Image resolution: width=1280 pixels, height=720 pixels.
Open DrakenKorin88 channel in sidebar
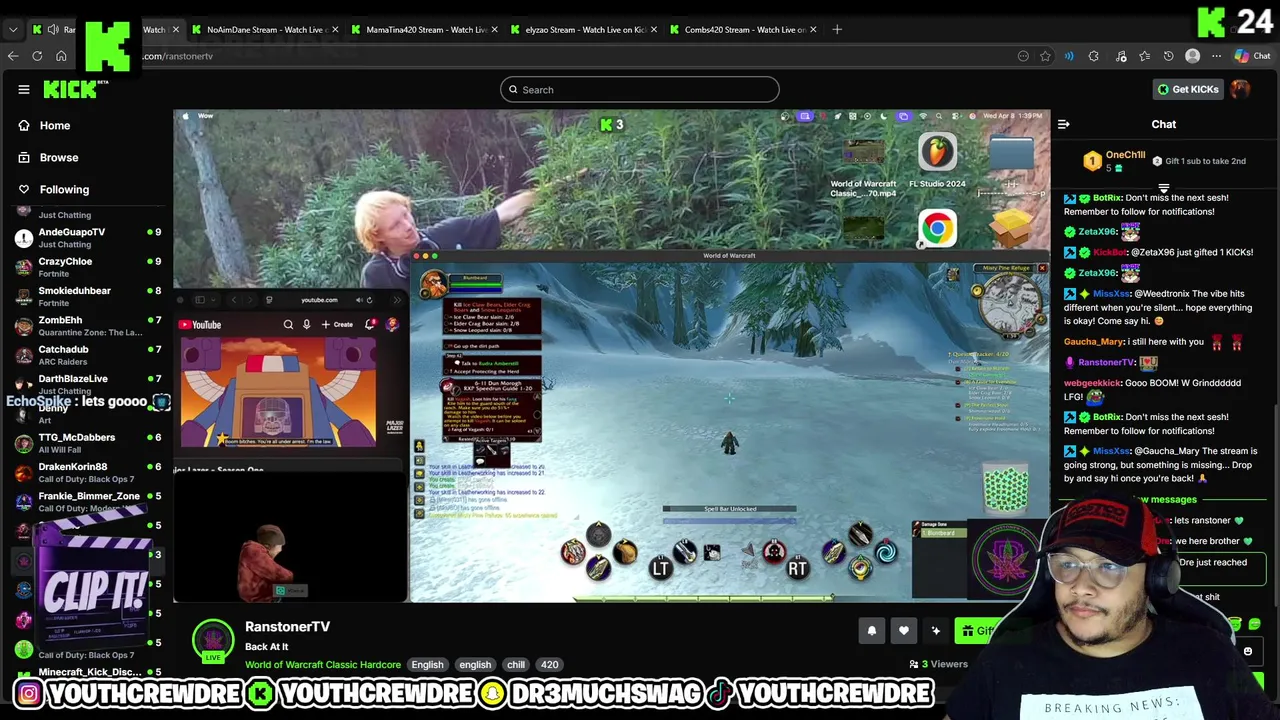pos(90,472)
